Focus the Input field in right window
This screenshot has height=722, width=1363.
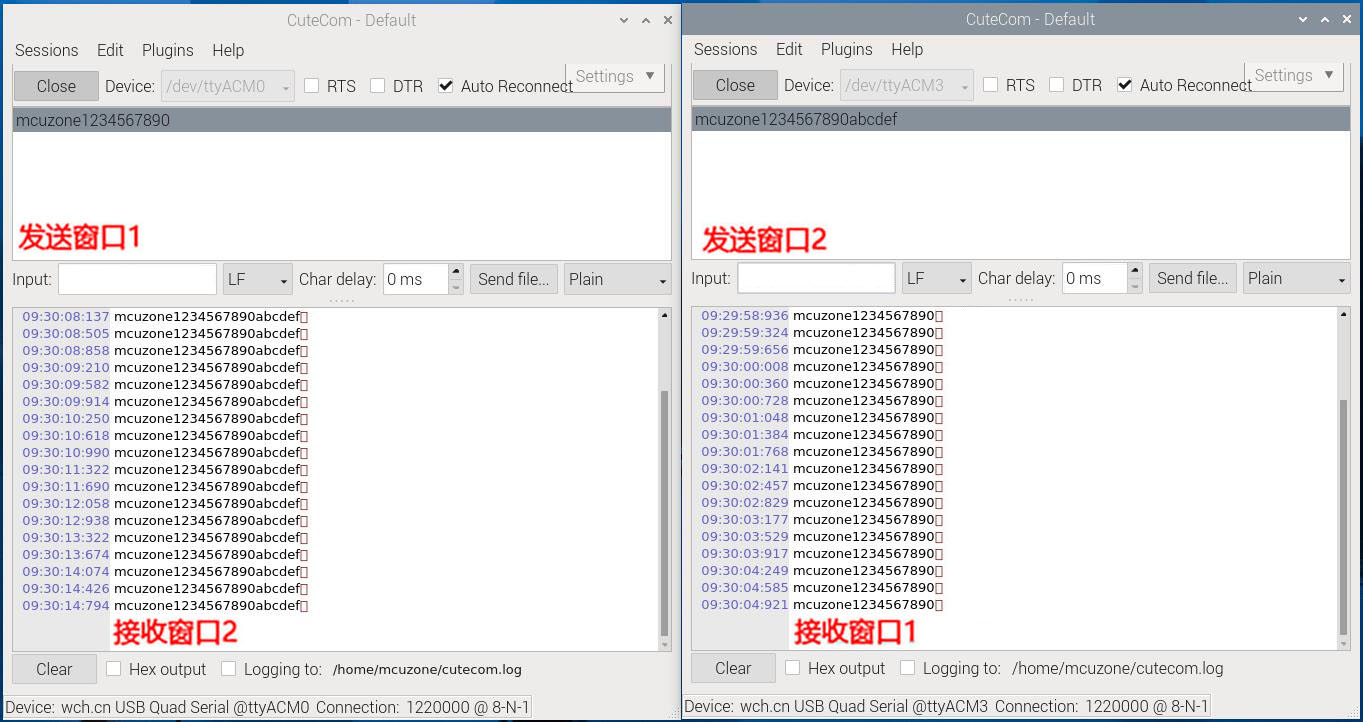tap(816, 278)
